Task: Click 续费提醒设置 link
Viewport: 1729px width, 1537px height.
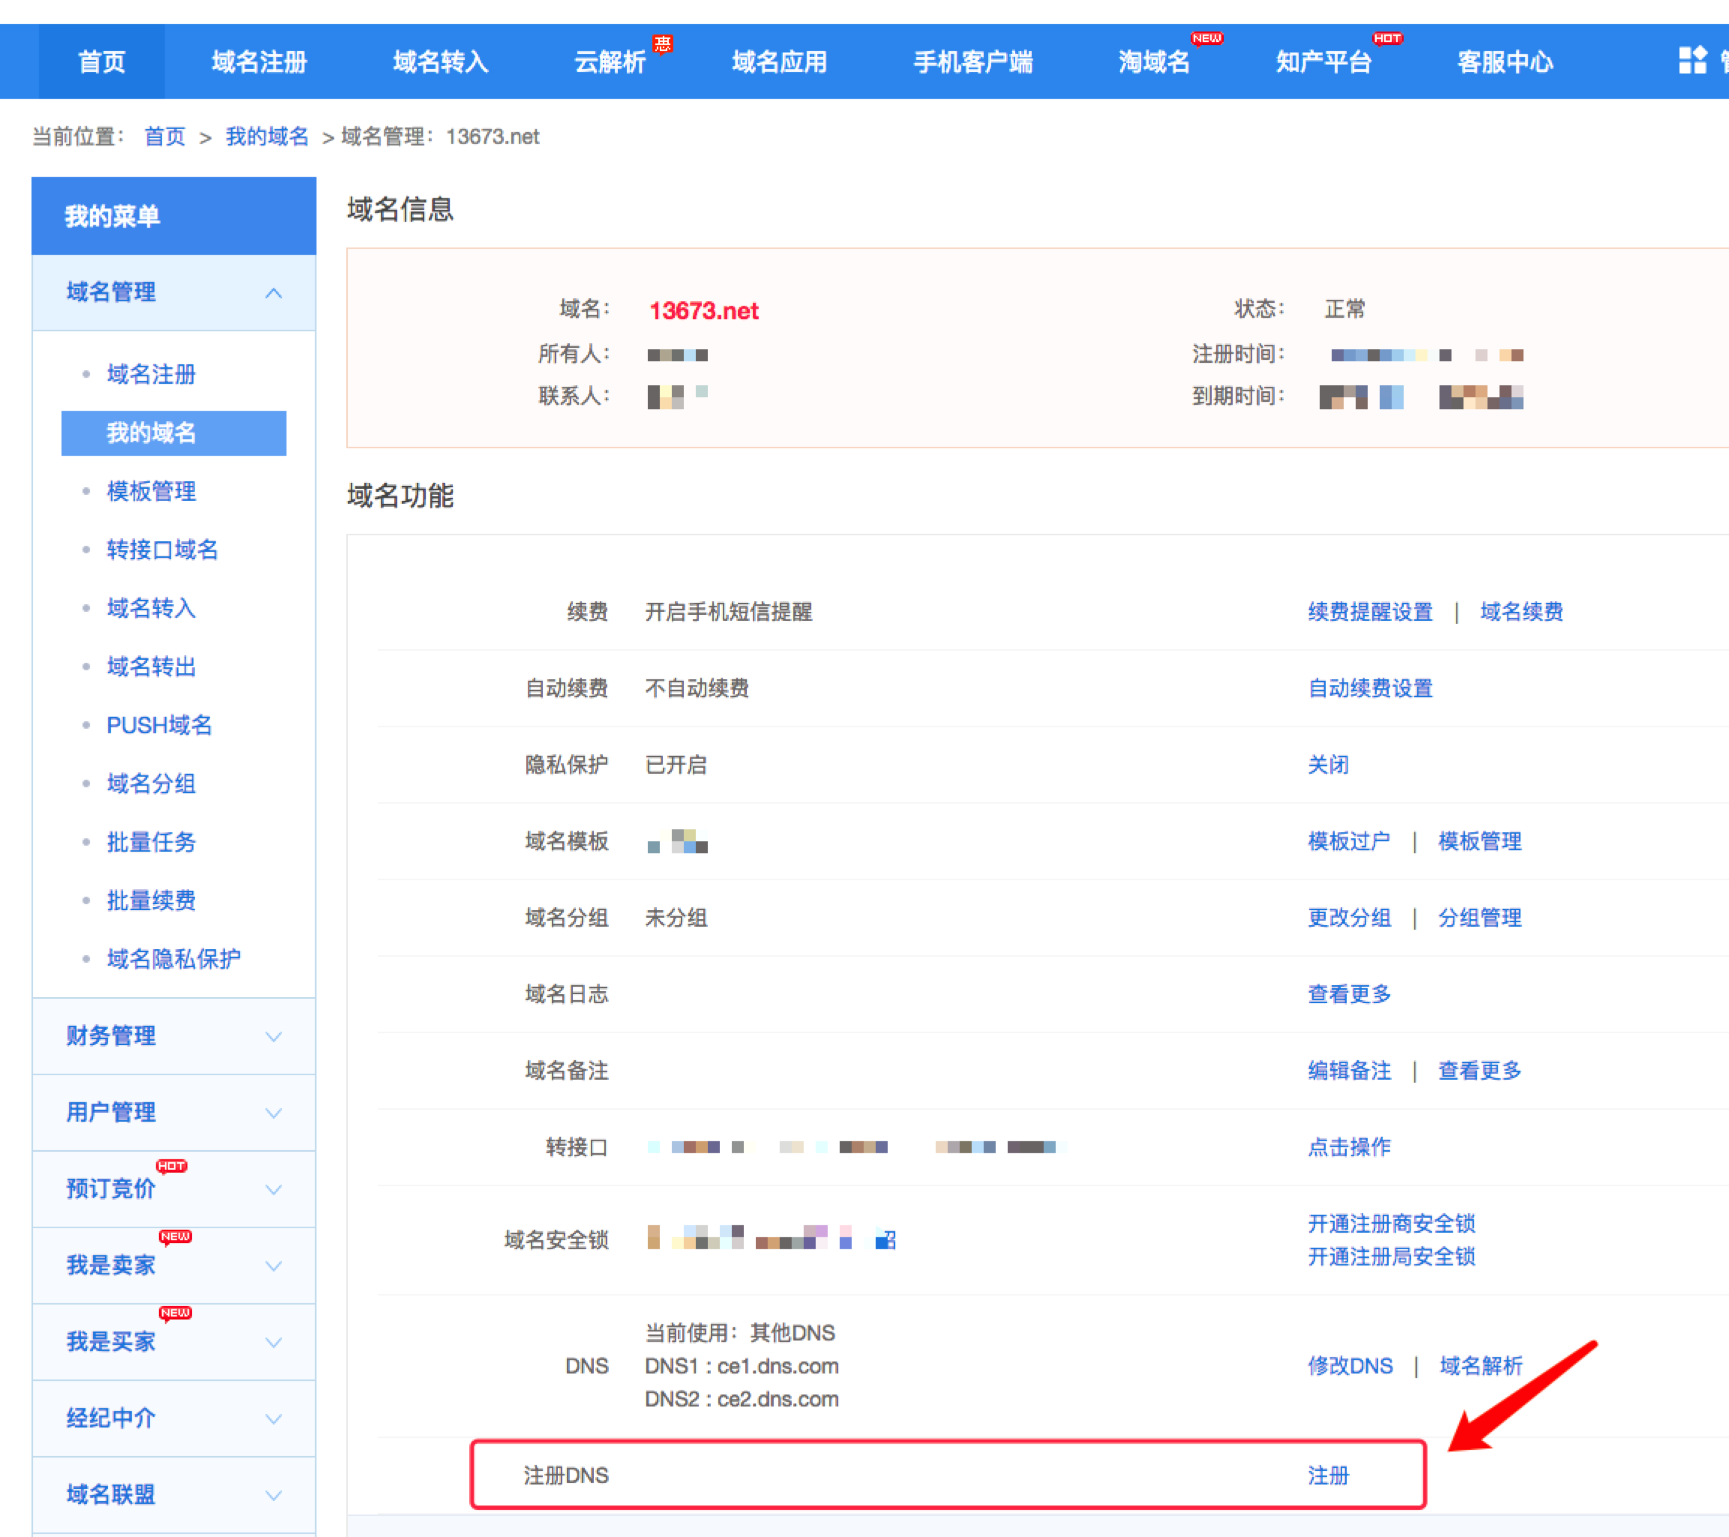Action: coord(1370,612)
